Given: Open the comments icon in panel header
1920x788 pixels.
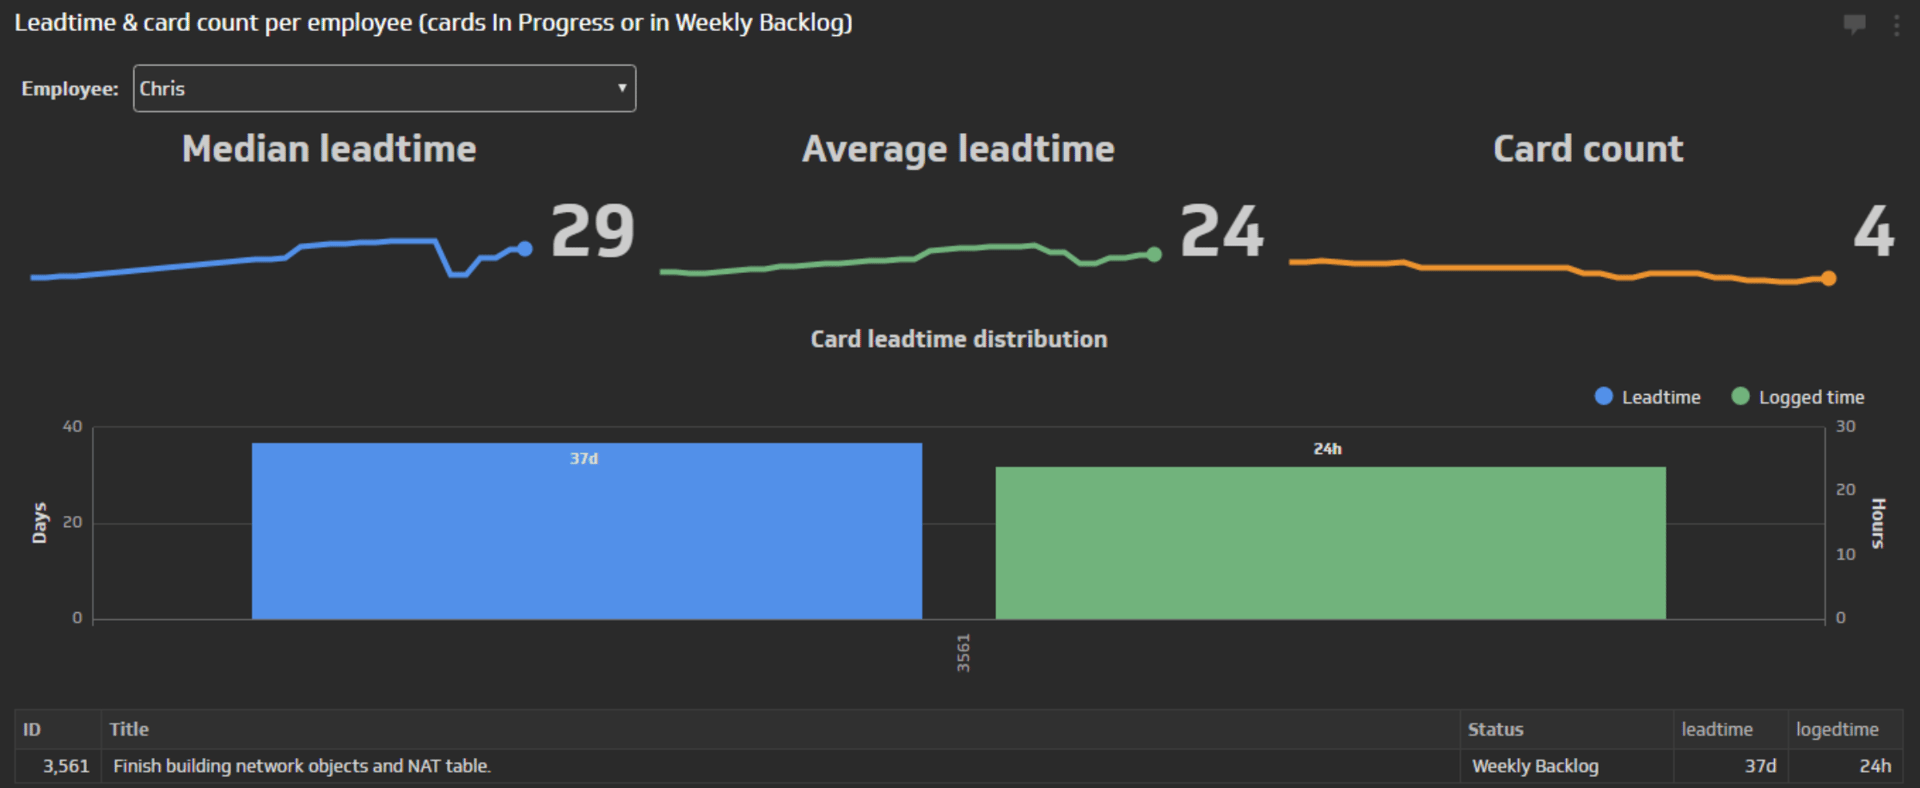Looking at the screenshot, I should pyautogui.click(x=1854, y=24).
